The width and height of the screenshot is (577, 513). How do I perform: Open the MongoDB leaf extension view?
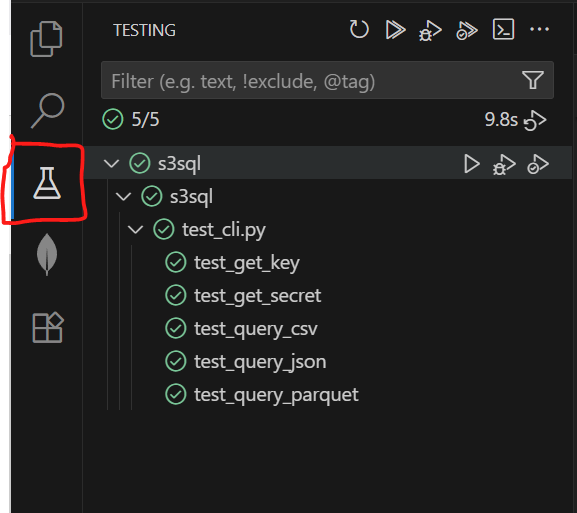tap(47, 254)
